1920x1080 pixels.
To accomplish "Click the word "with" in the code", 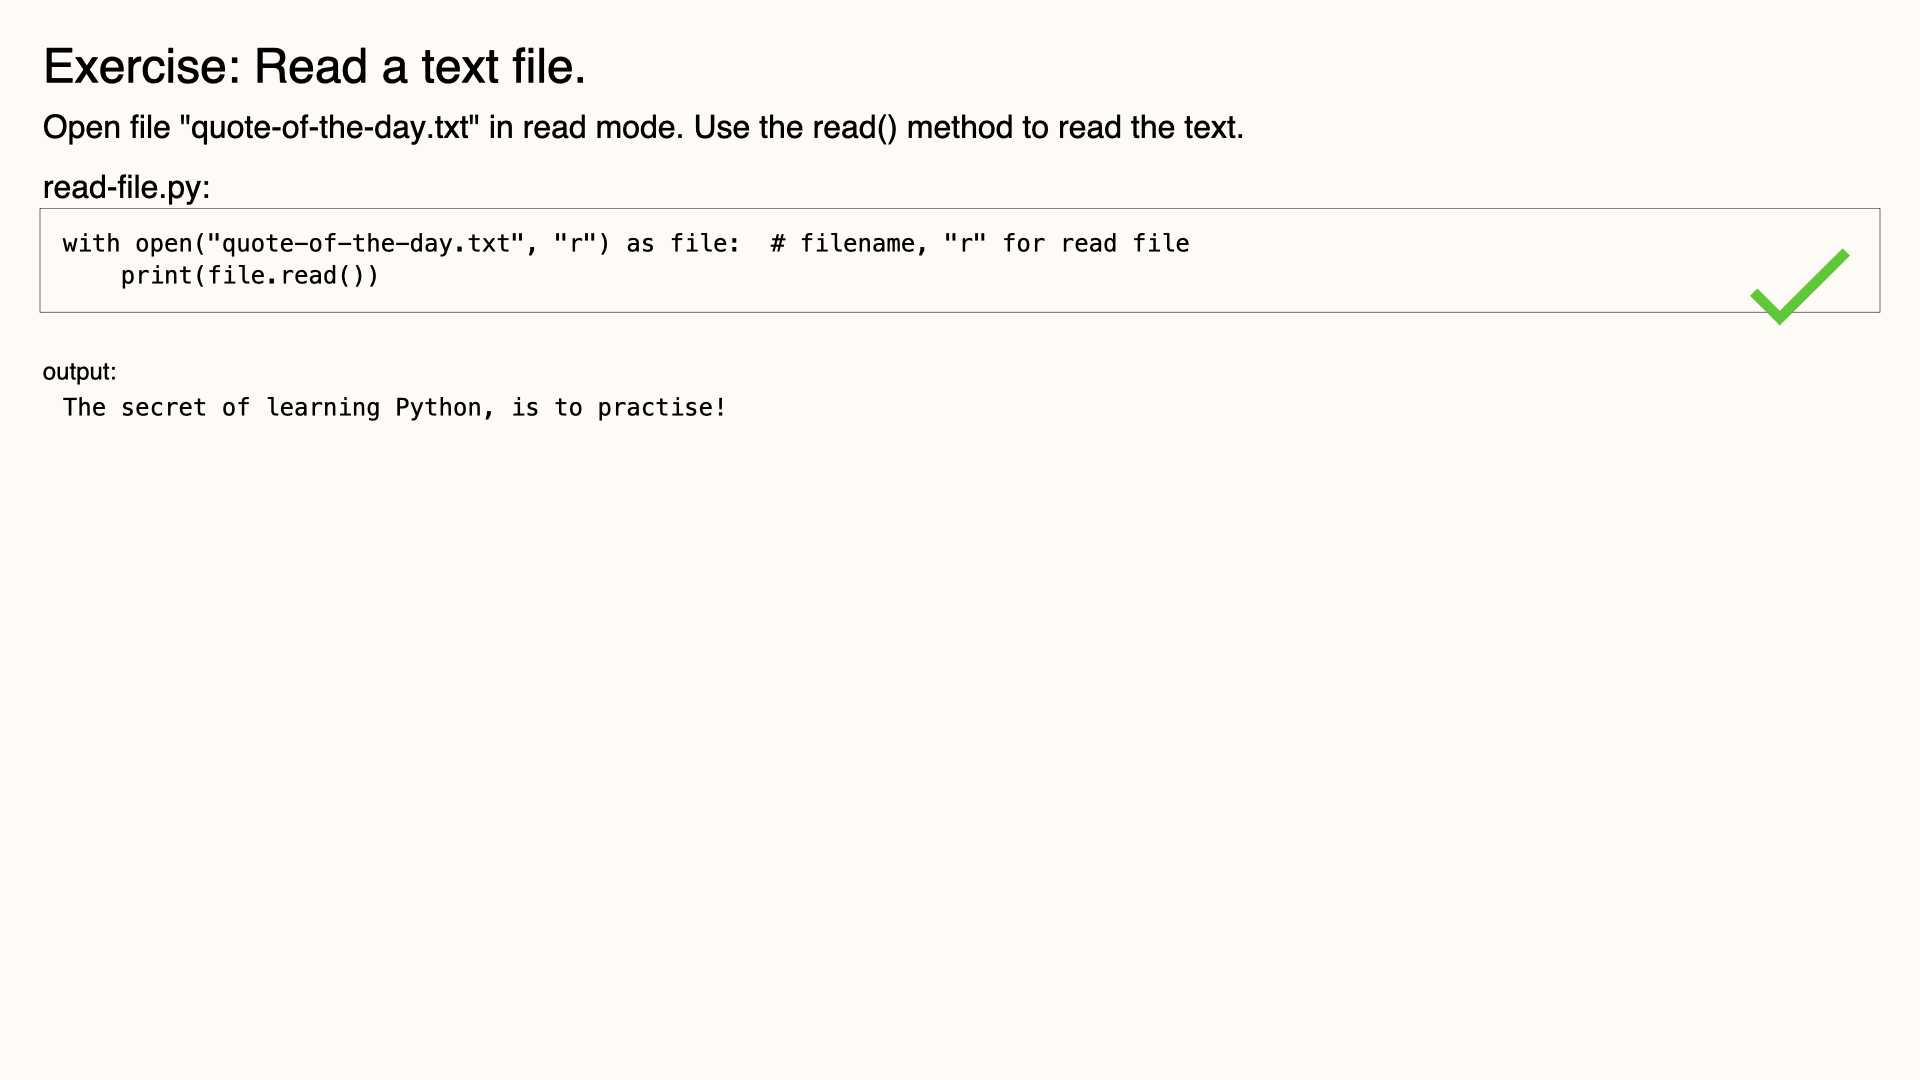I will [91, 243].
